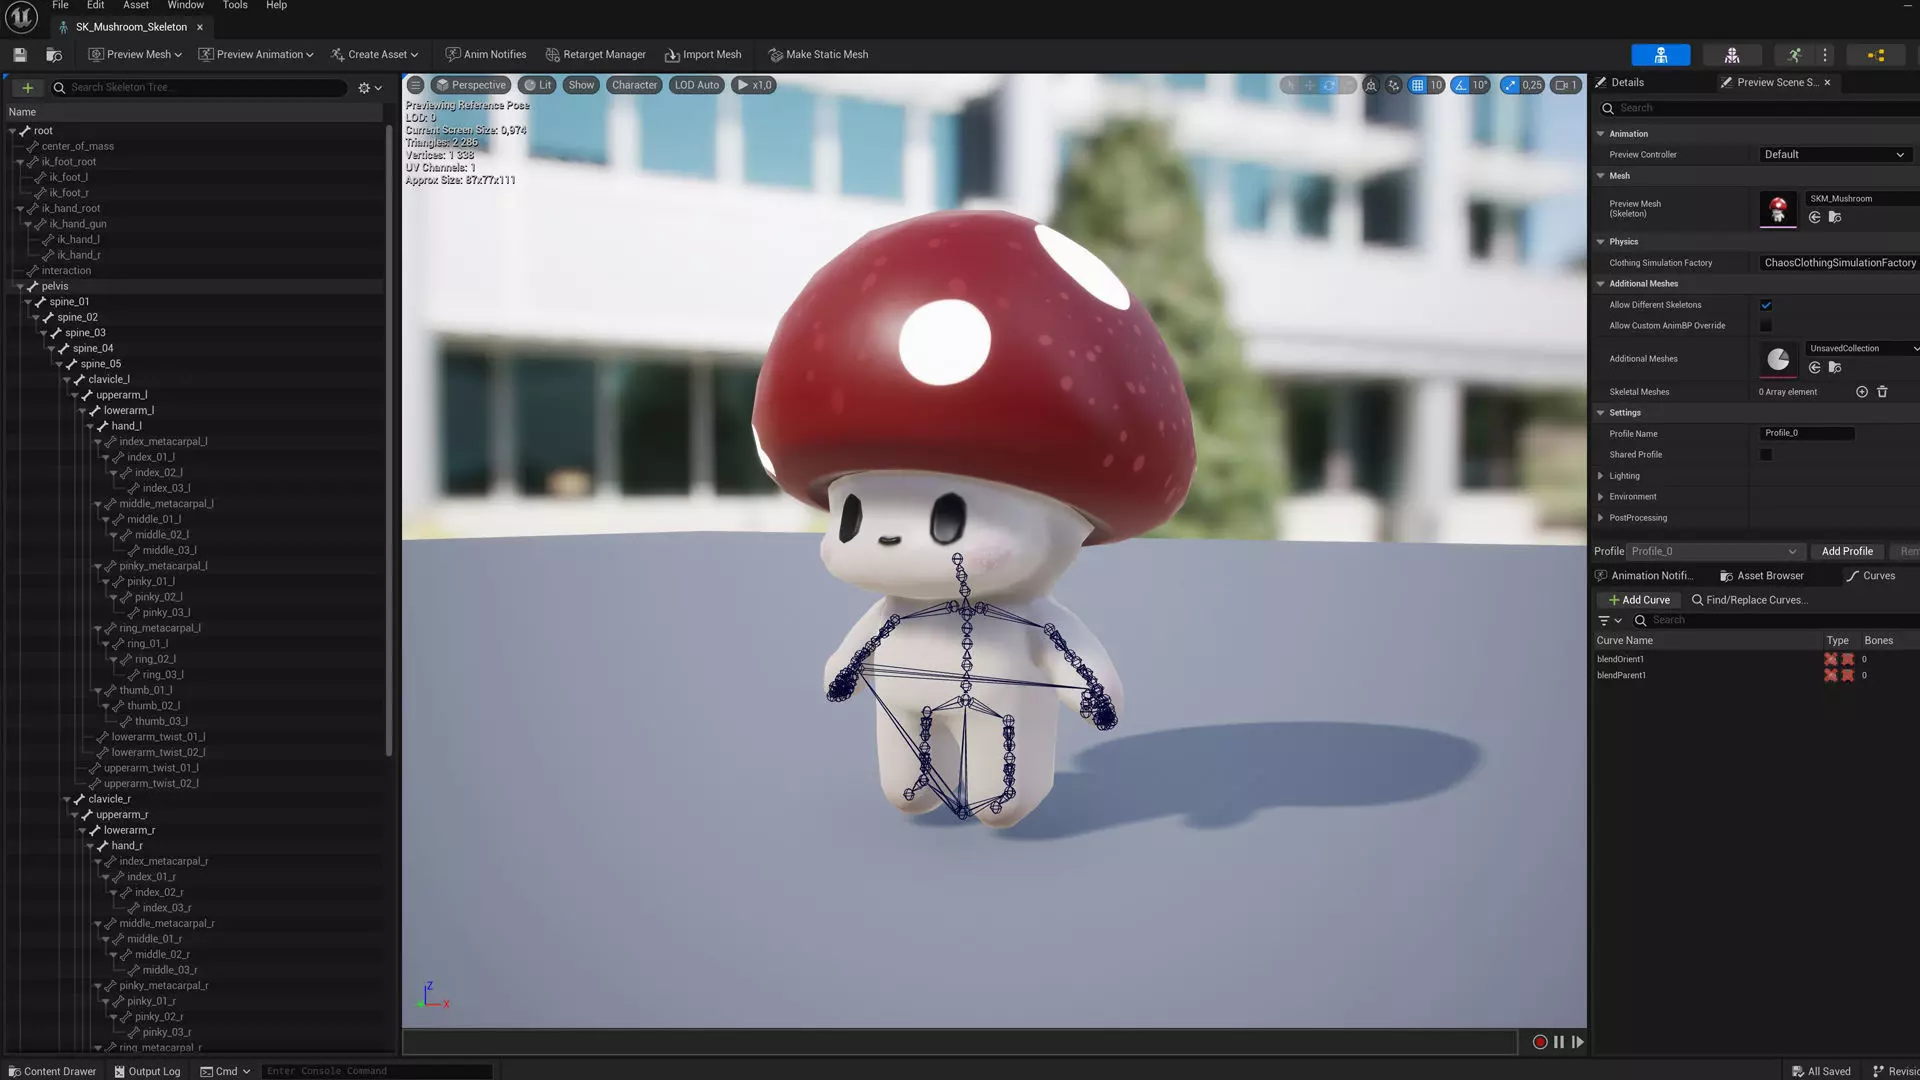The width and height of the screenshot is (1920, 1080).
Task: Click the Add Curve button
Action: (1639, 600)
